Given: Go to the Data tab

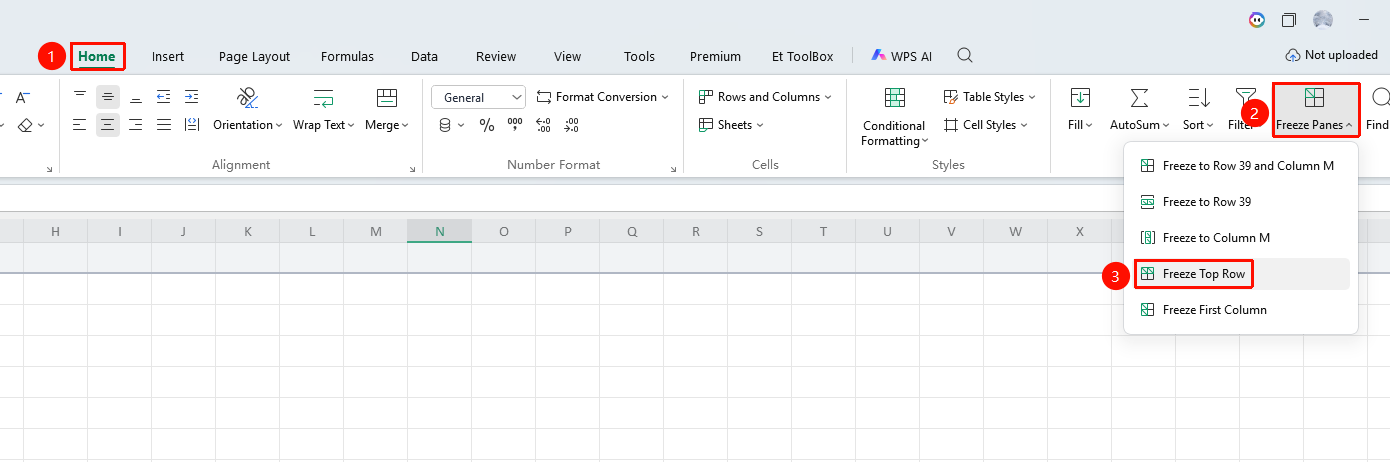Looking at the screenshot, I should pyautogui.click(x=424, y=56).
